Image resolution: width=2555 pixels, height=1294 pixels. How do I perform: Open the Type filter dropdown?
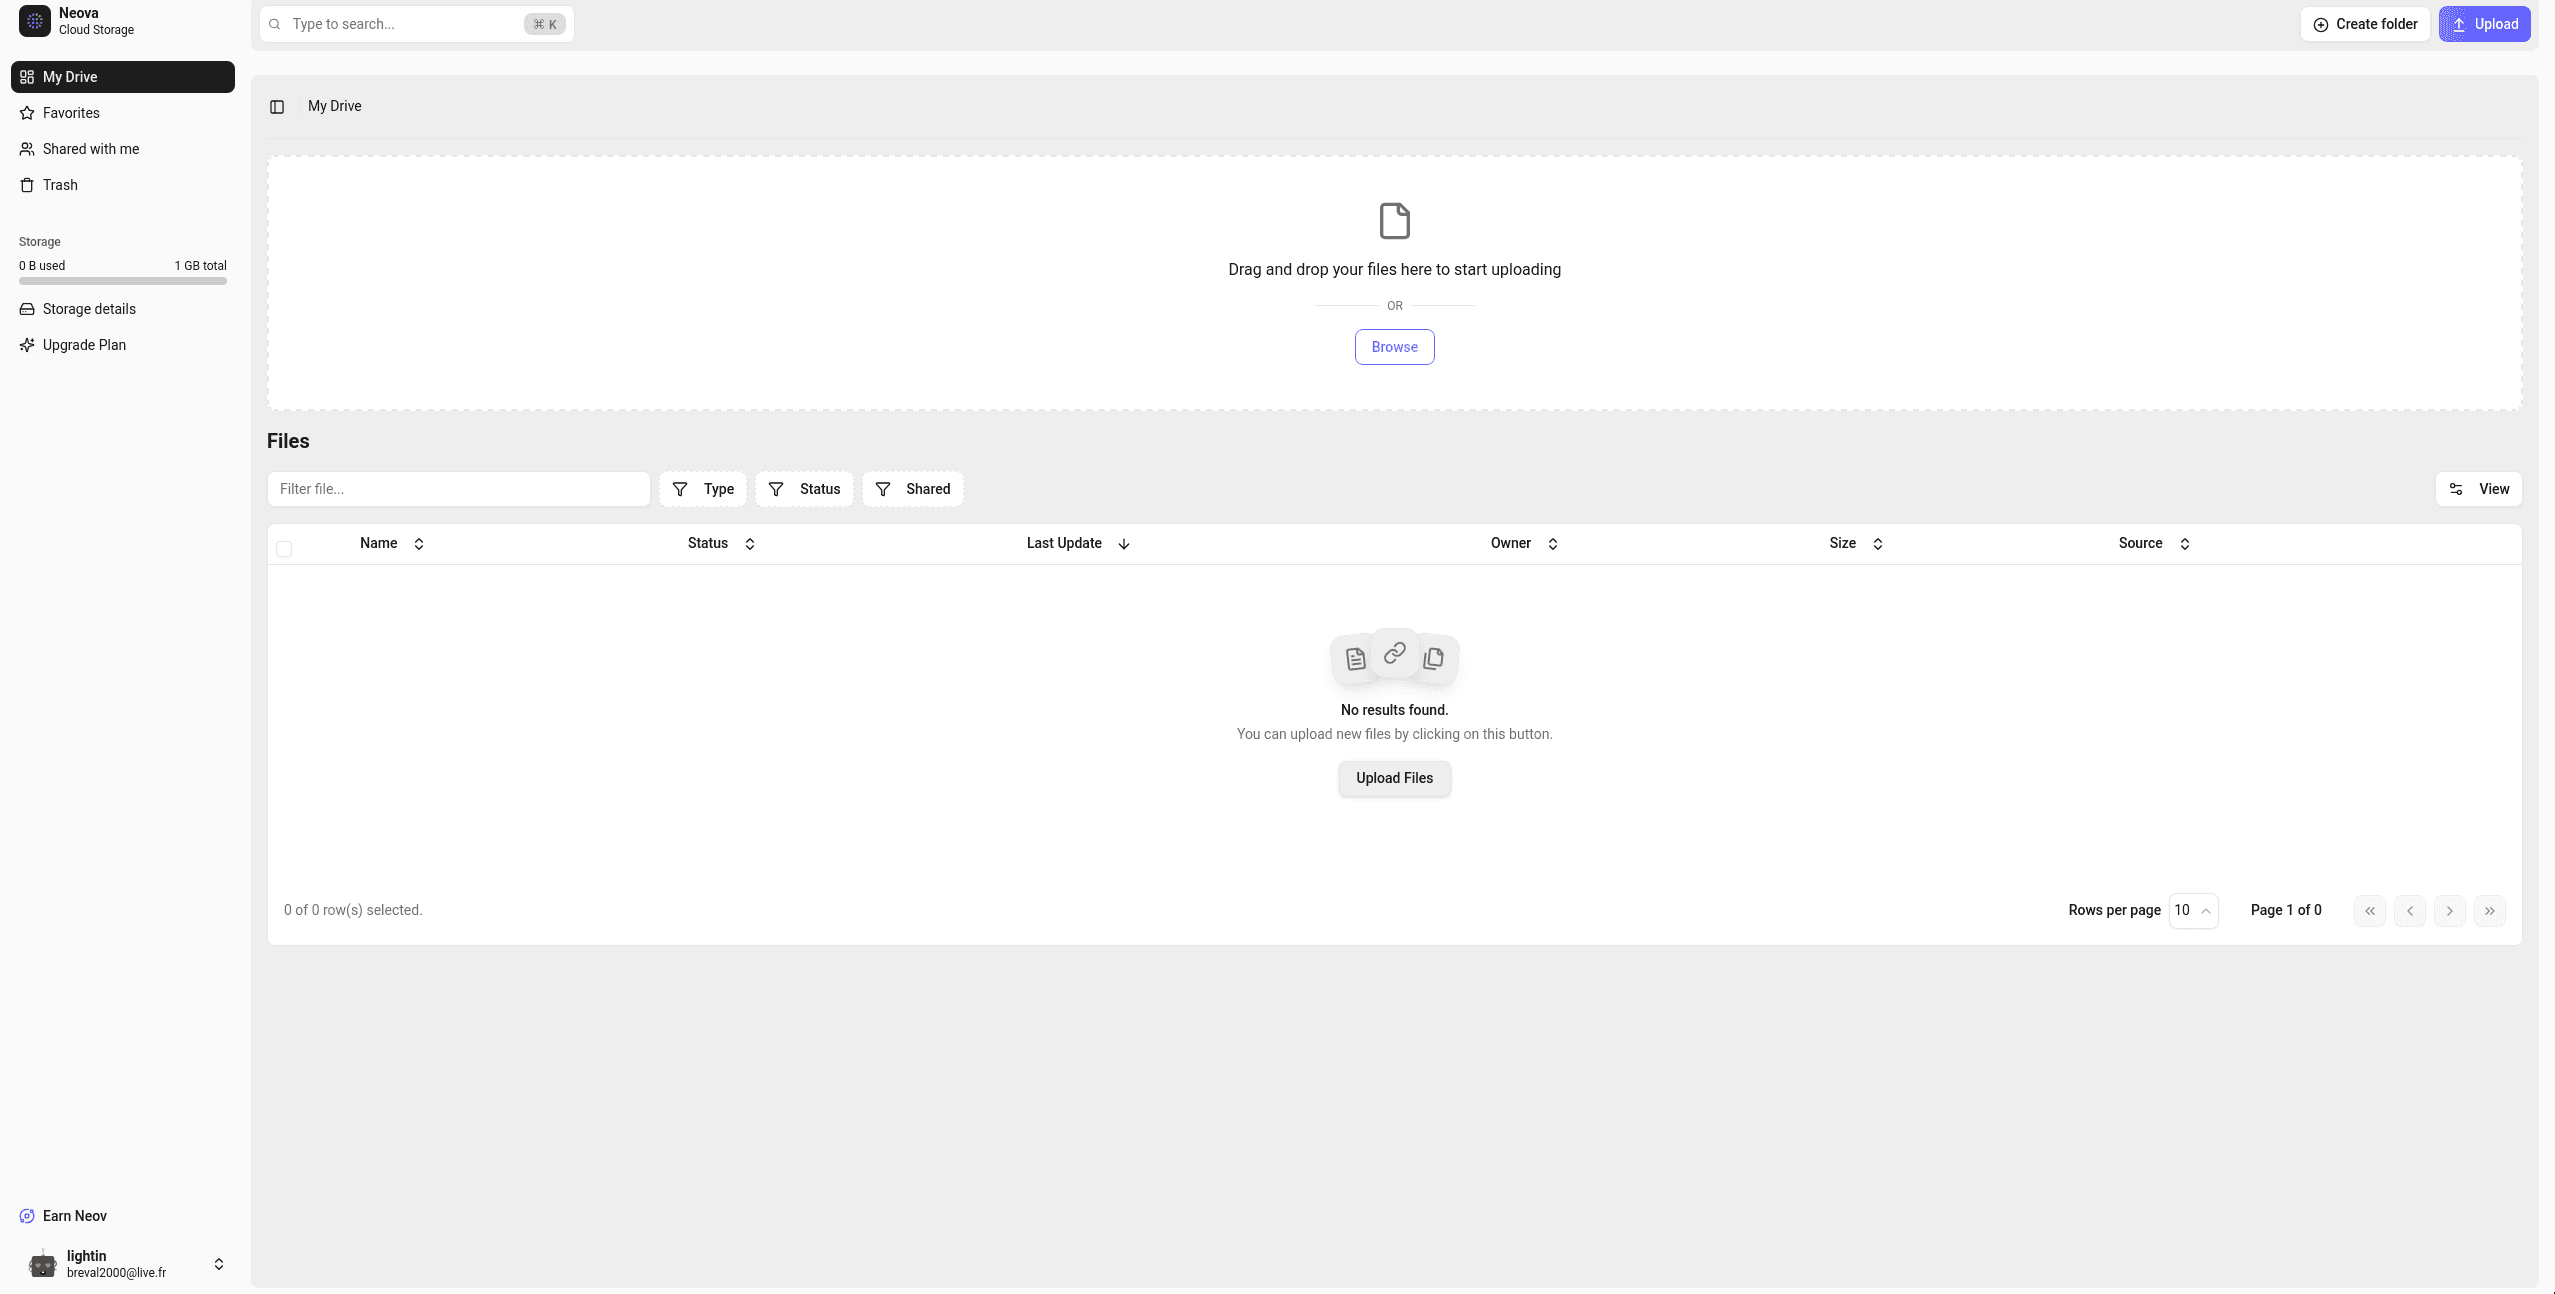coord(703,489)
